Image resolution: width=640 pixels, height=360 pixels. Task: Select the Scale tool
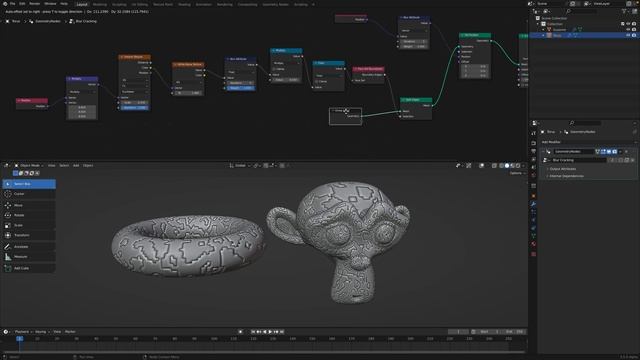coord(29,225)
